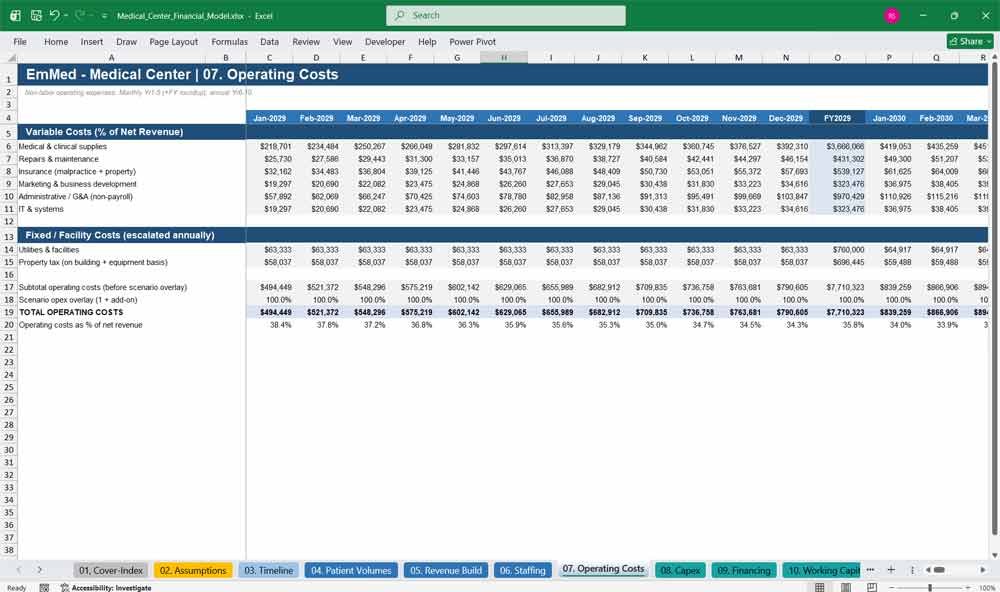Switch to Page Layout view icon

(846, 588)
